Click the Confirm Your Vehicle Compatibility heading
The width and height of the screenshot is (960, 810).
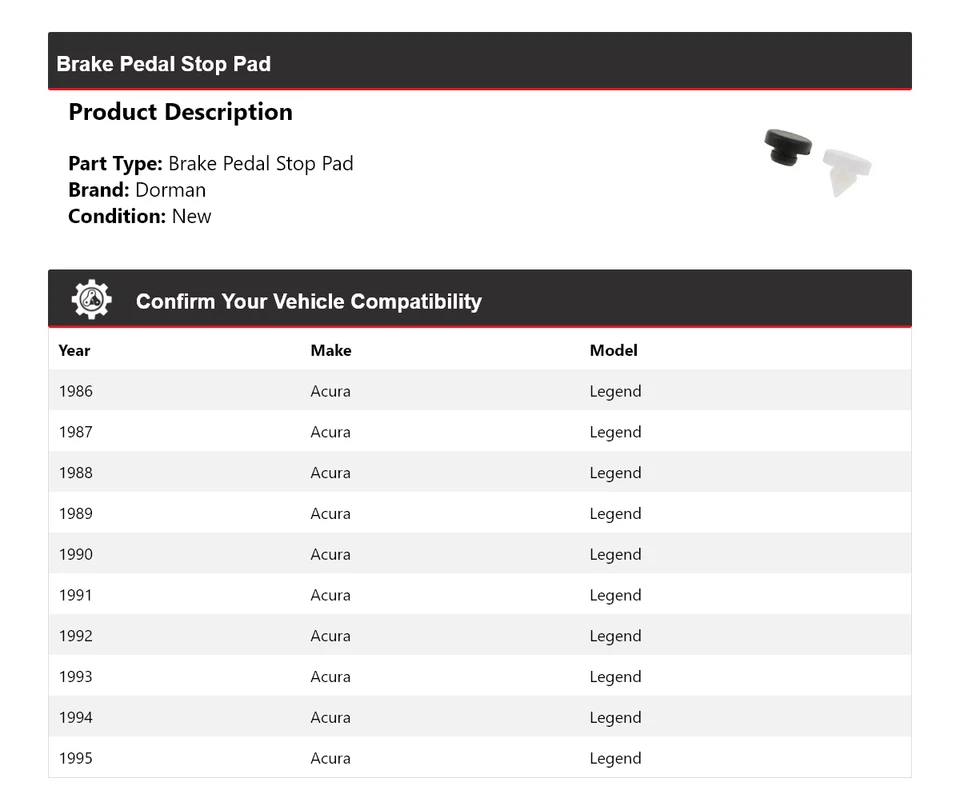pyautogui.click(x=308, y=301)
